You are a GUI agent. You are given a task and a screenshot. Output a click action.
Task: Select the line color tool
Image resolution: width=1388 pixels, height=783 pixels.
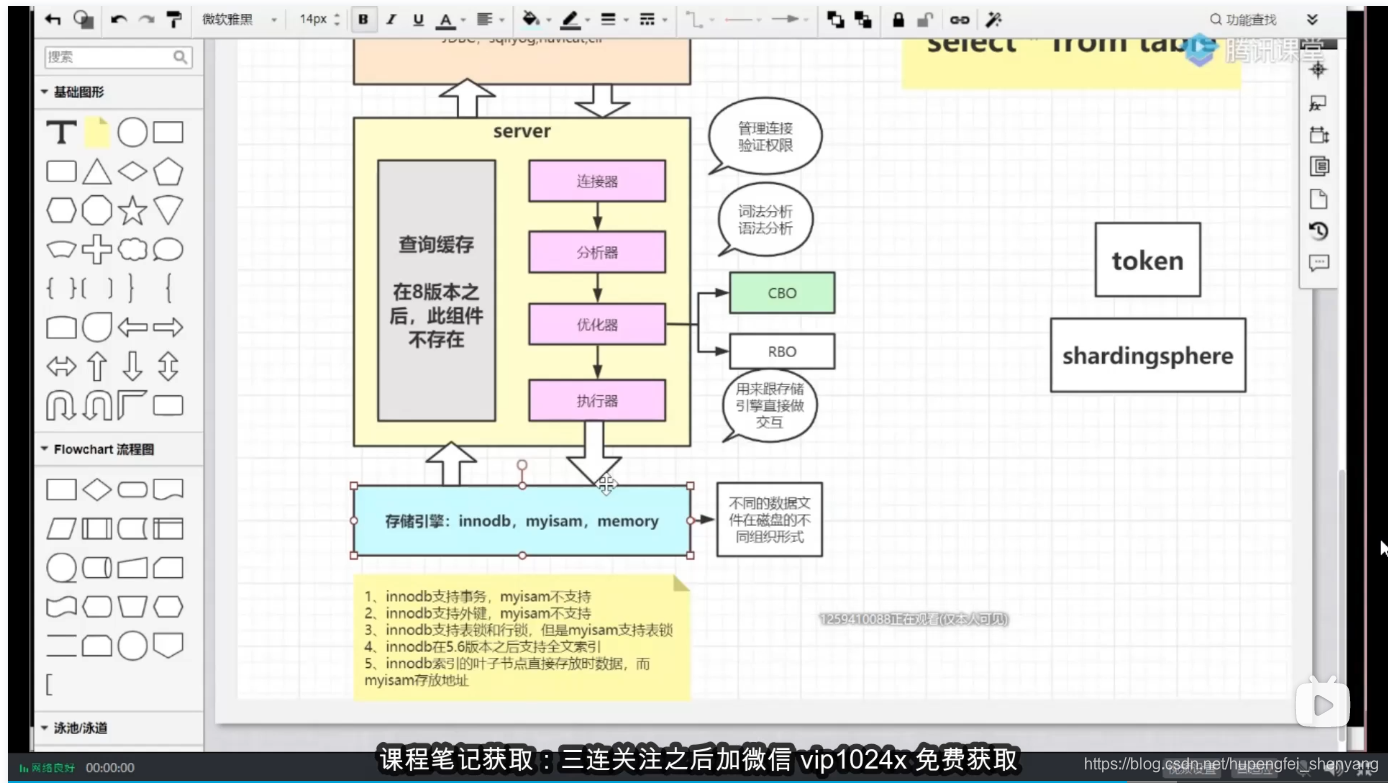point(569,19)
